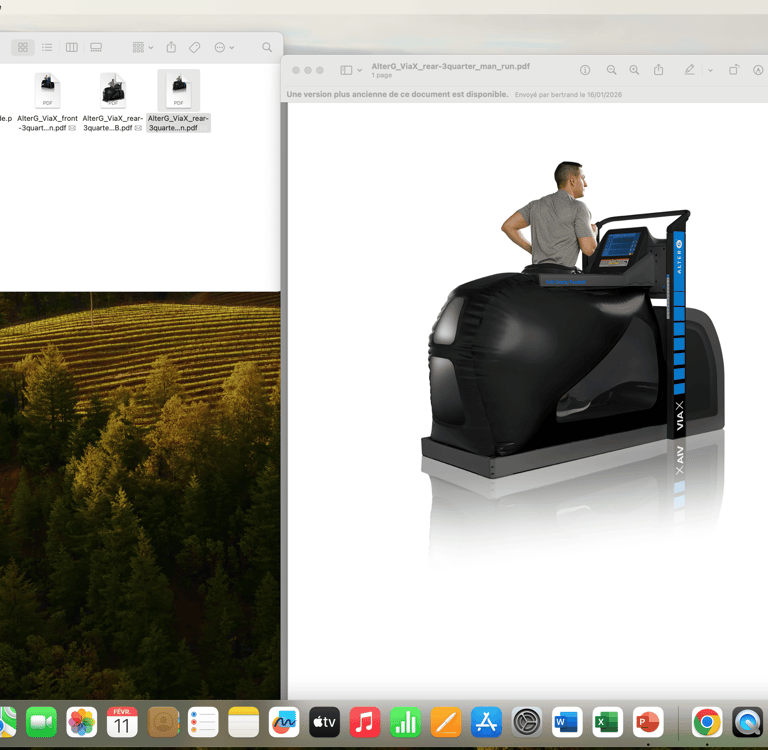Image resolution: width=768 pixels, height=750 pixels.
Task: Open the QuickTime Player Dock icon
Action: tap(747, 722)
